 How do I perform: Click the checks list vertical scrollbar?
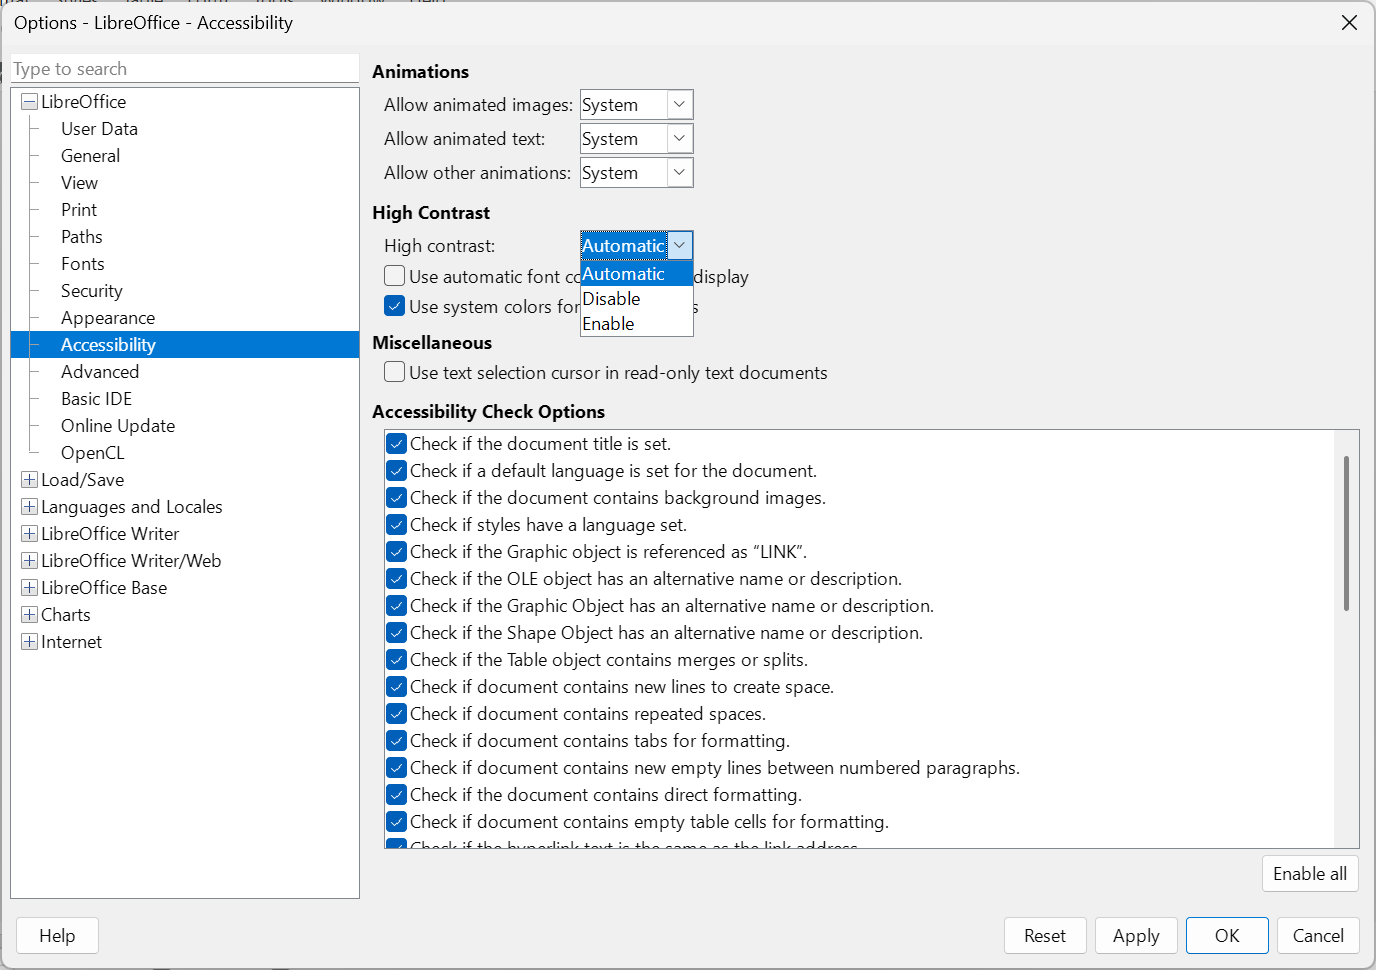1346,534
